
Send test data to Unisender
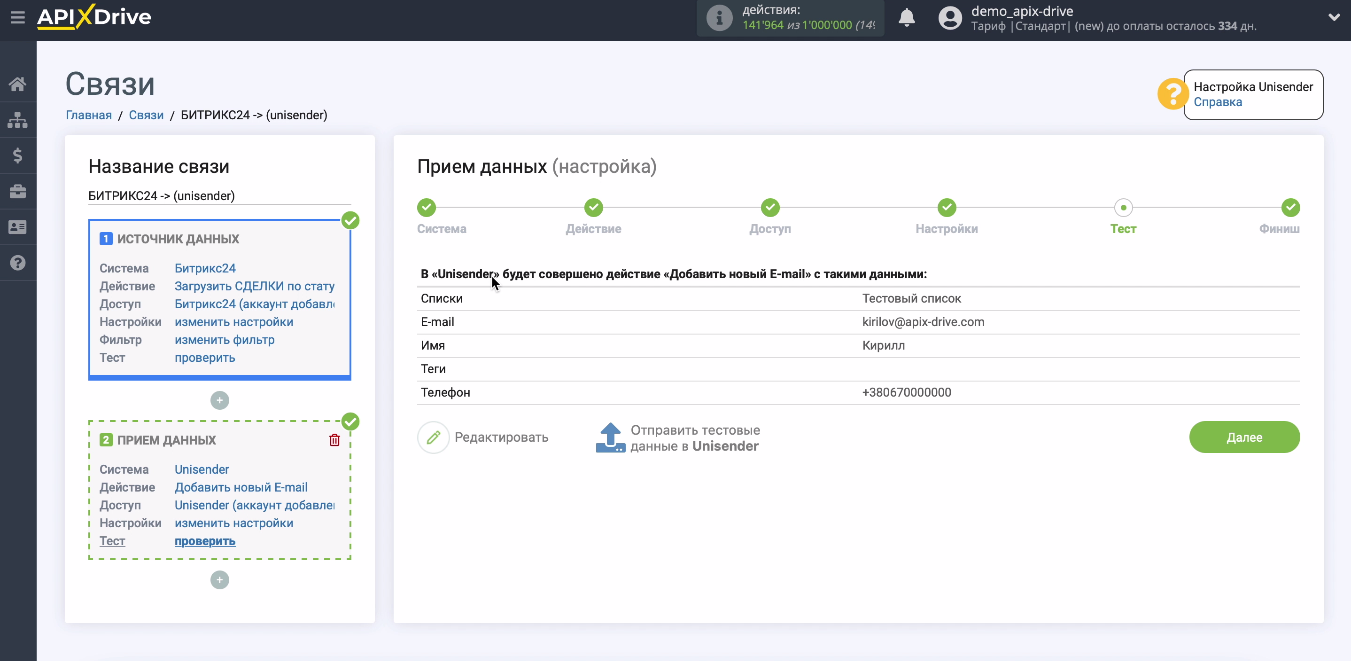click(x=678, y=438)
